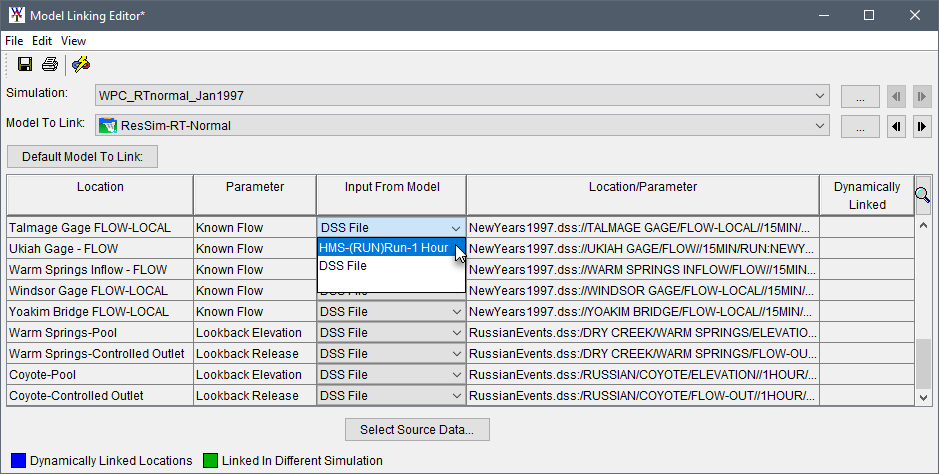Go to next model using right arrow
This screenshot has height=474, width=939.
click(922, 126)
